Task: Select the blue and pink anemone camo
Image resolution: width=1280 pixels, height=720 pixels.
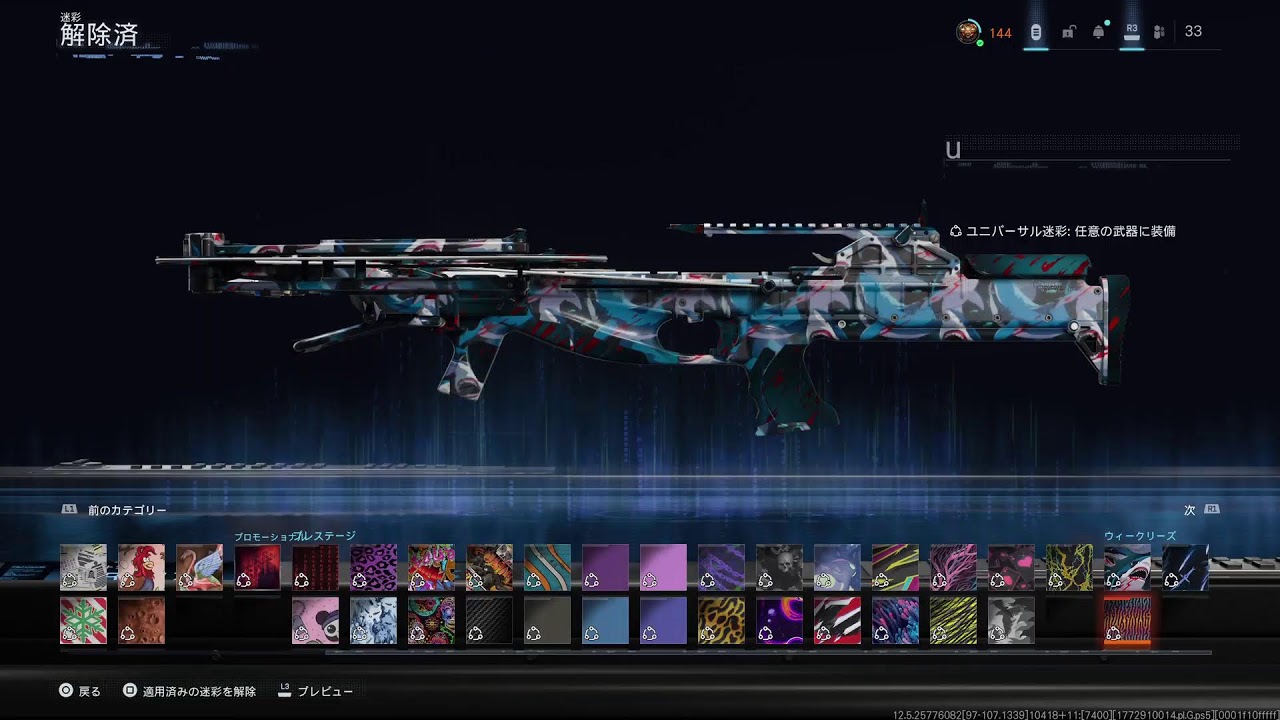Action: [895, 620]
